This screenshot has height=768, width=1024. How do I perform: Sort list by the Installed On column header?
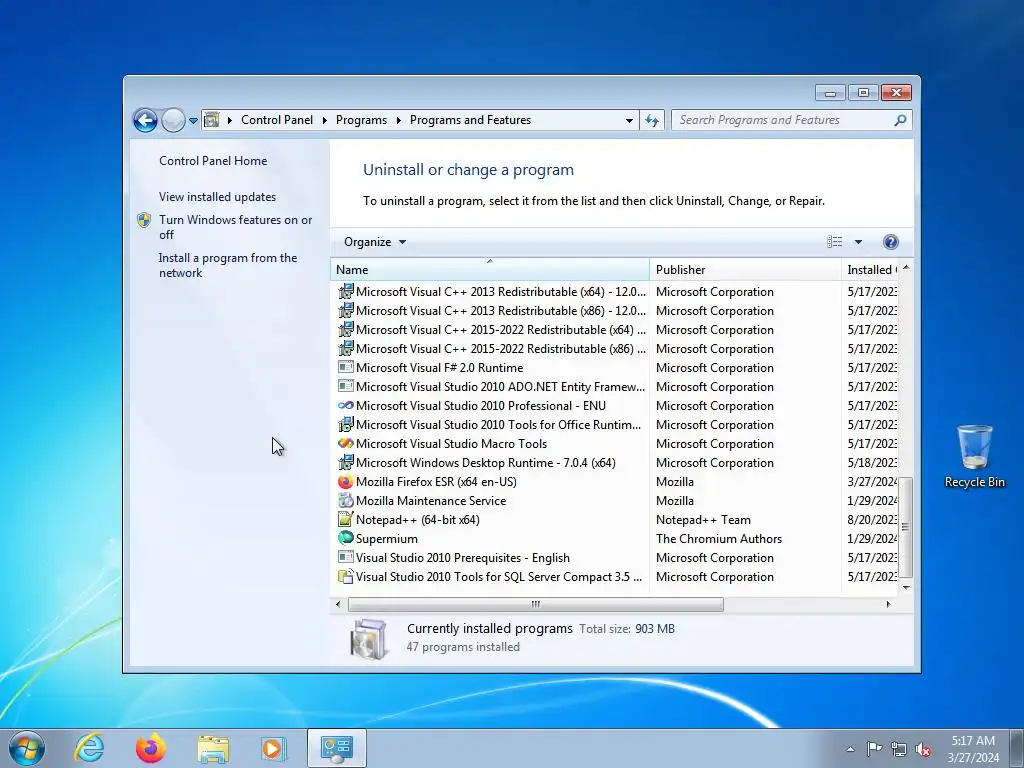click(x=872, y=270)
